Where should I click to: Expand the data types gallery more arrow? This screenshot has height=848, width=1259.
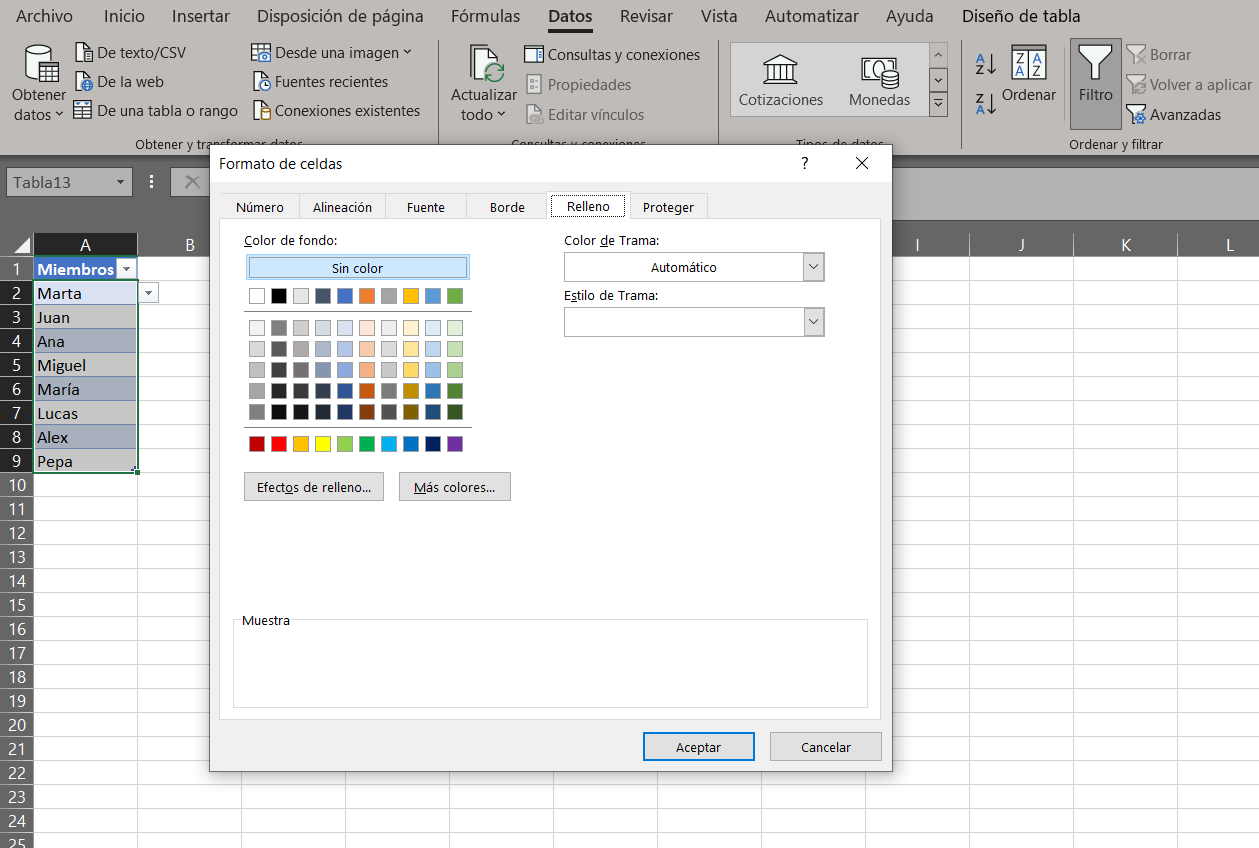click(938, 104)
